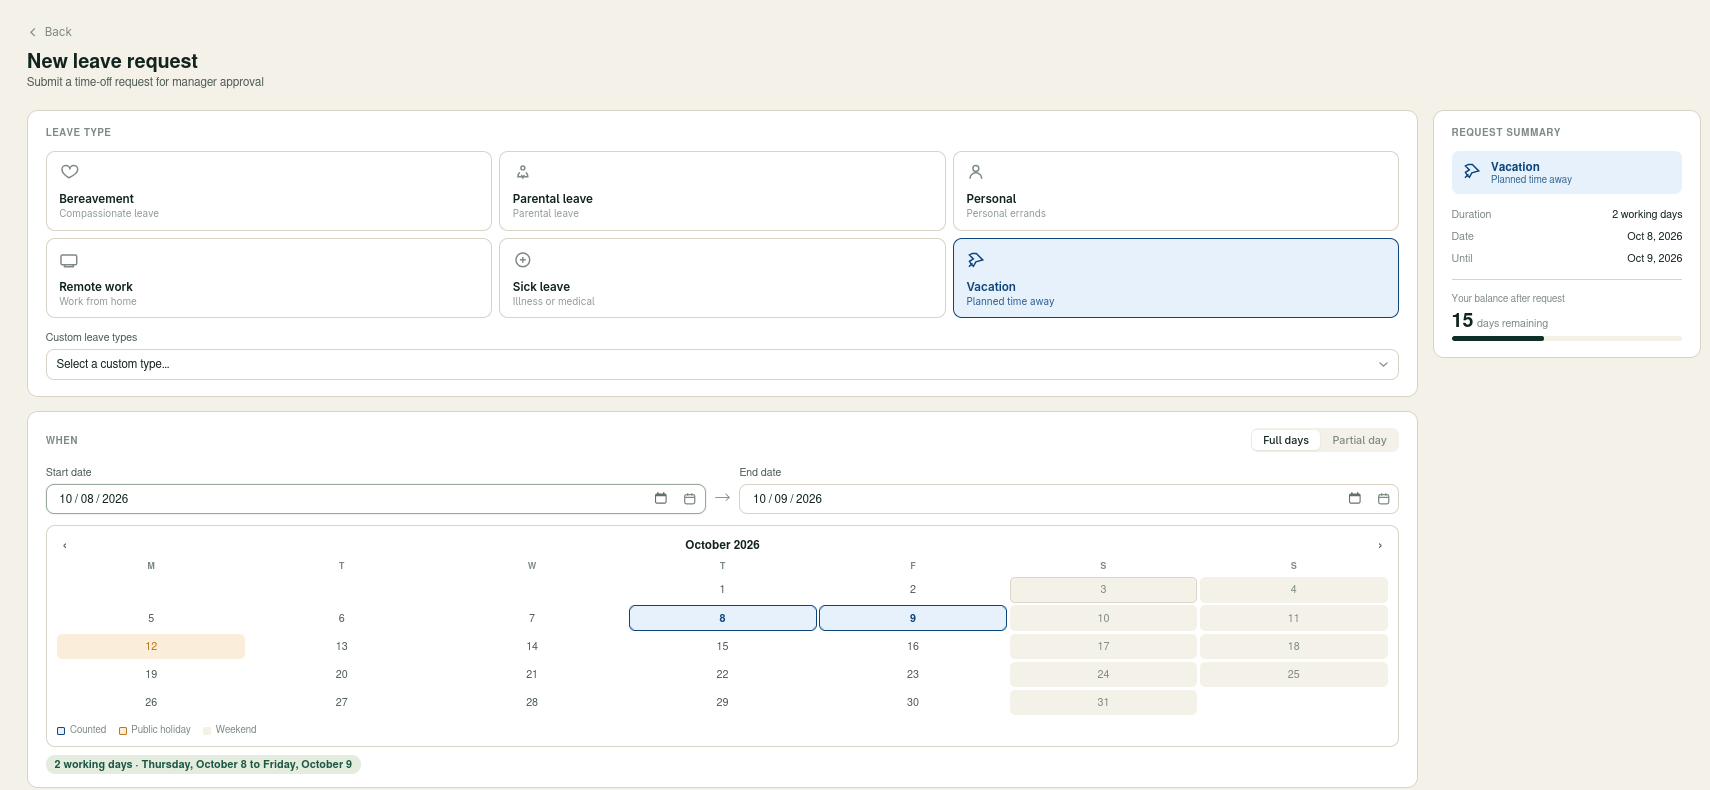Select the Sick leave type card
1710x790 pixels.
point(722,278)
